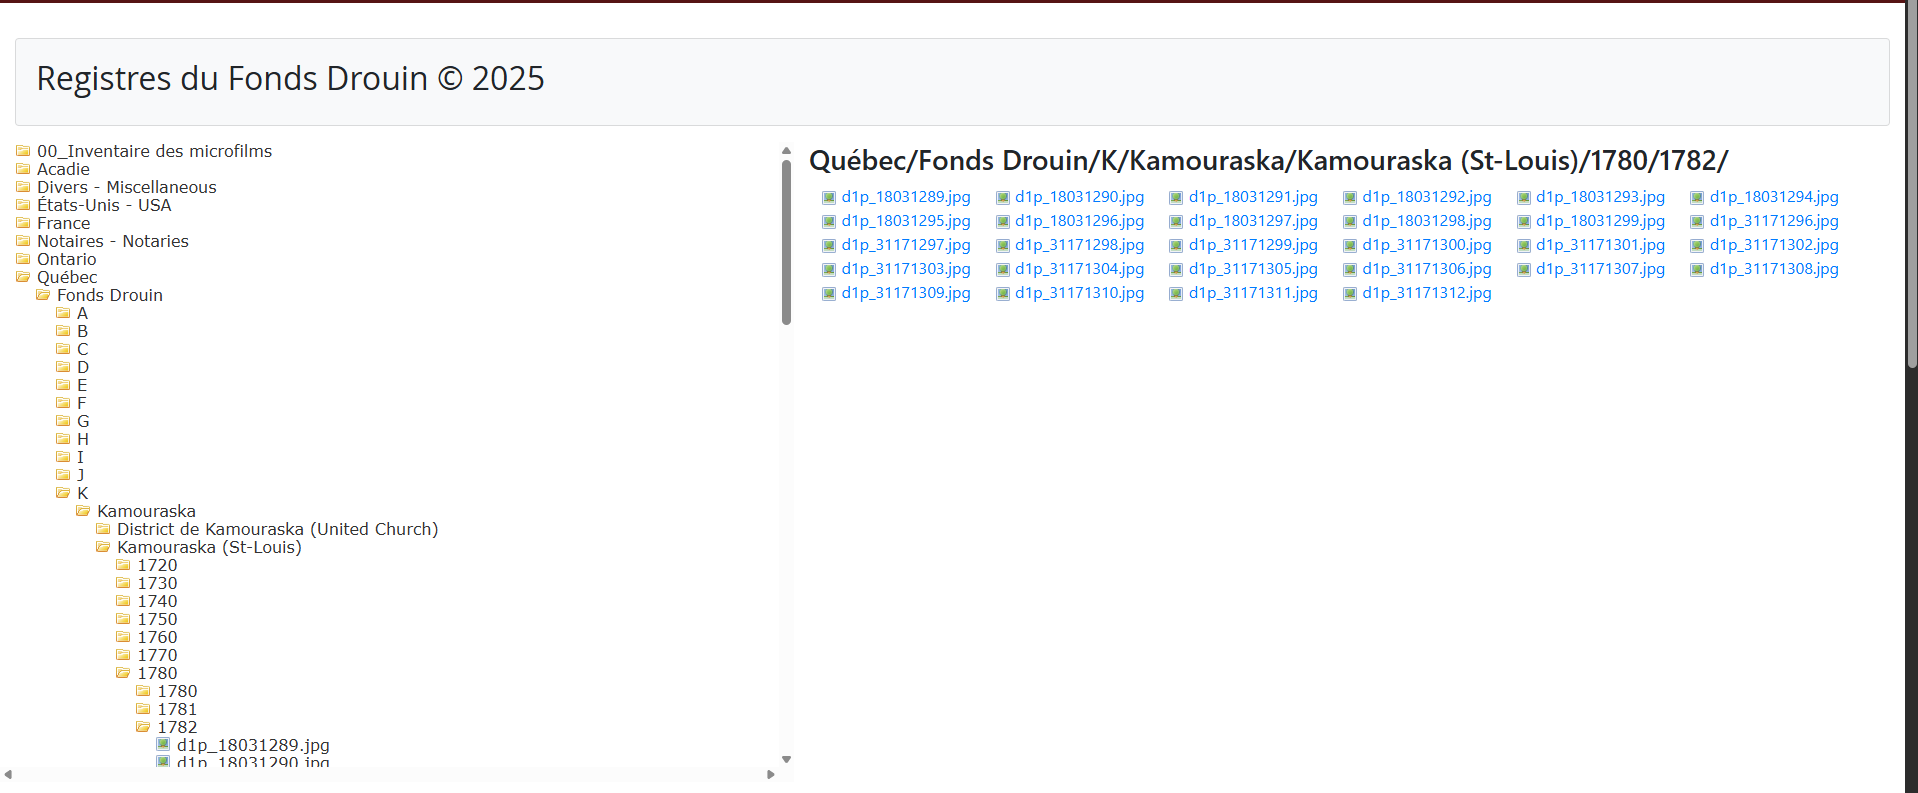Click the horizontal scrollbar right arrow
Screen dimensions: 1918x793
pyautogui.click(x=770, y=775)
